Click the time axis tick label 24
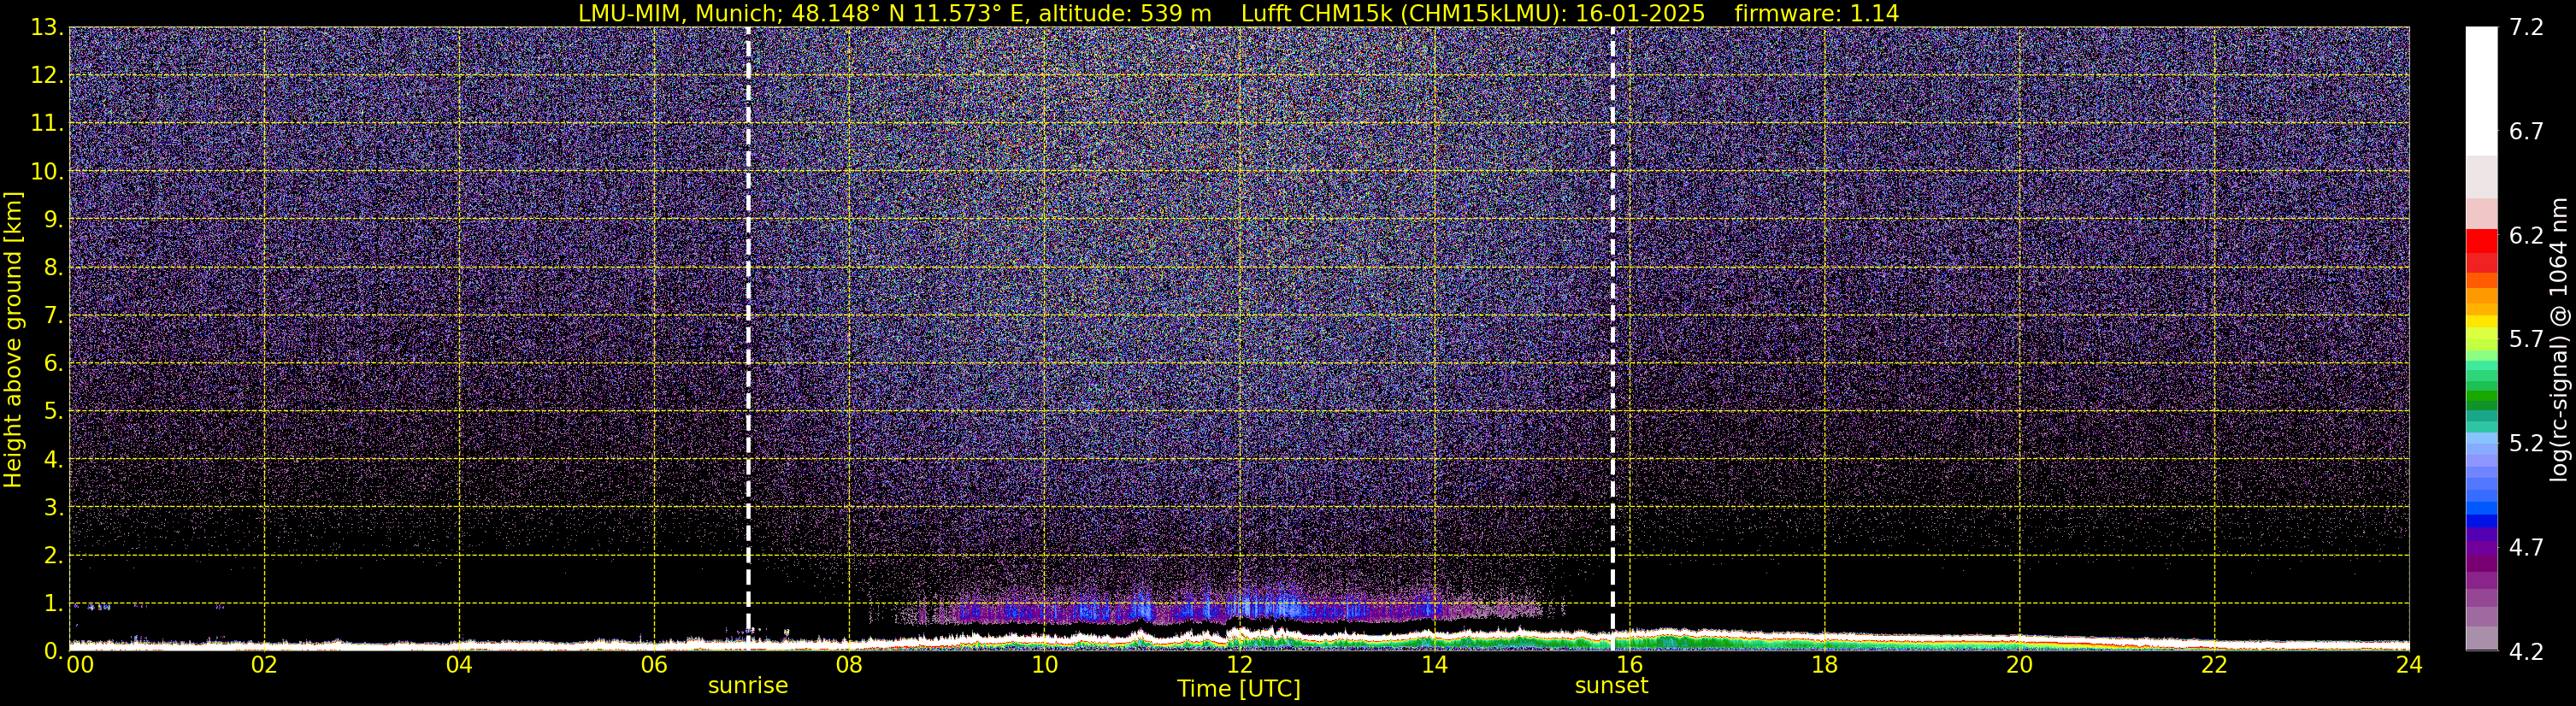The height and width of the screenshot is (706, 2576). (x=2409, y=665)
